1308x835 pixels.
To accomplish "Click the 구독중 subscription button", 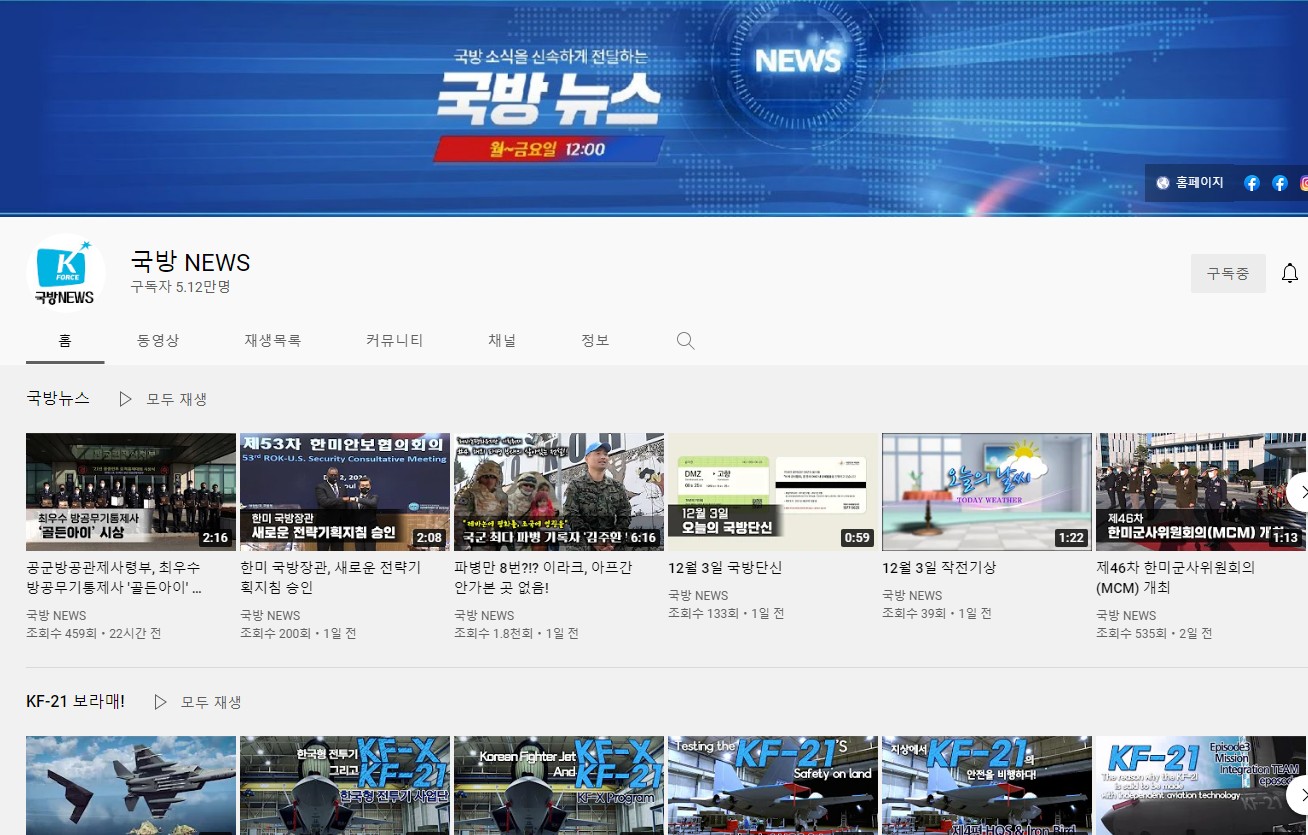I will 1228,273.
